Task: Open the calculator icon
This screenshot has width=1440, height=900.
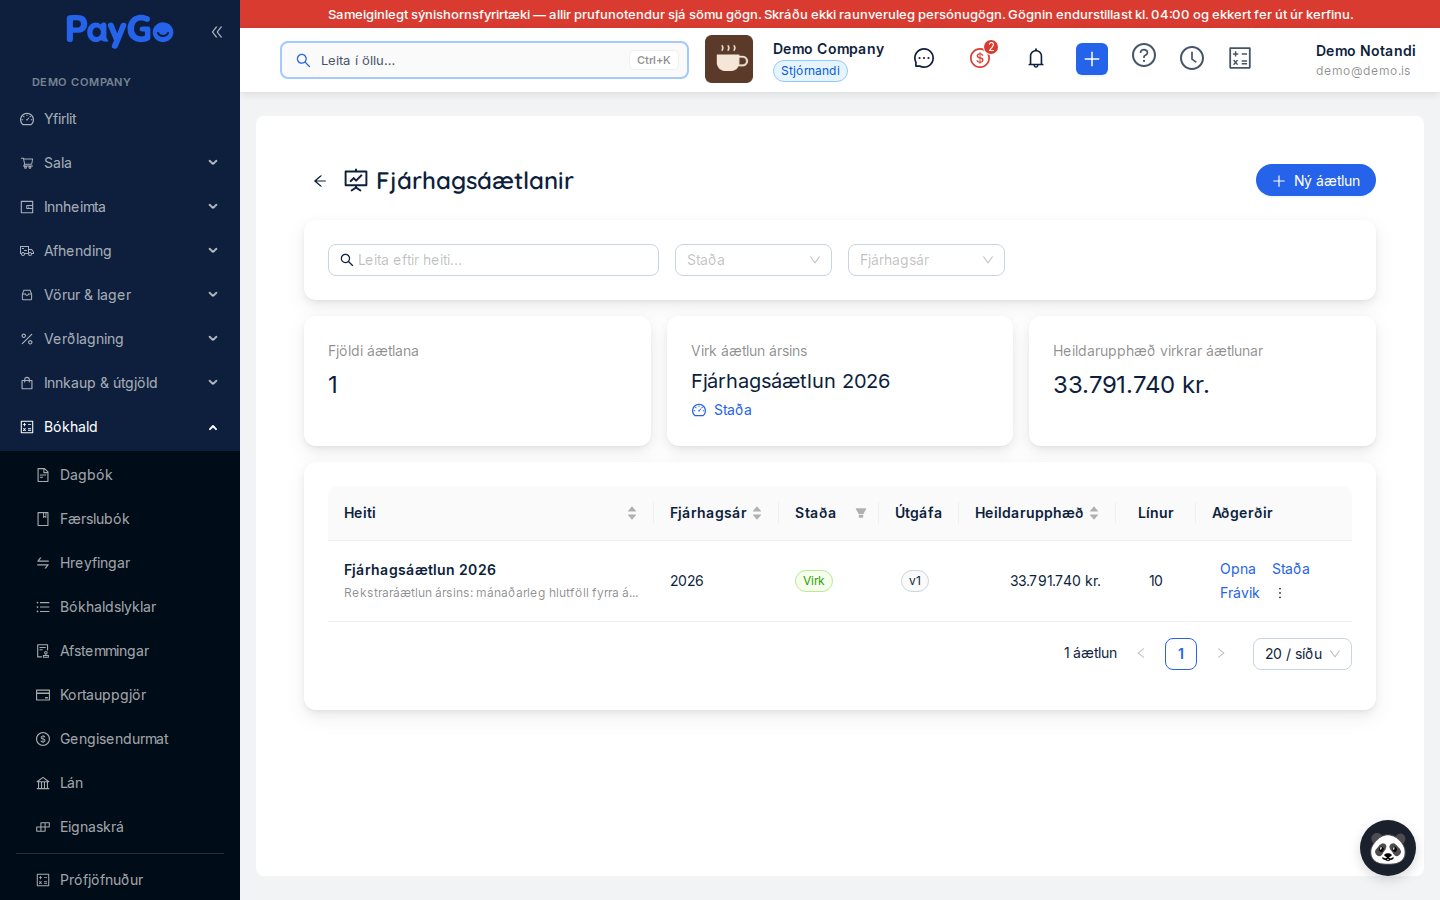Action: point(1240,59)
